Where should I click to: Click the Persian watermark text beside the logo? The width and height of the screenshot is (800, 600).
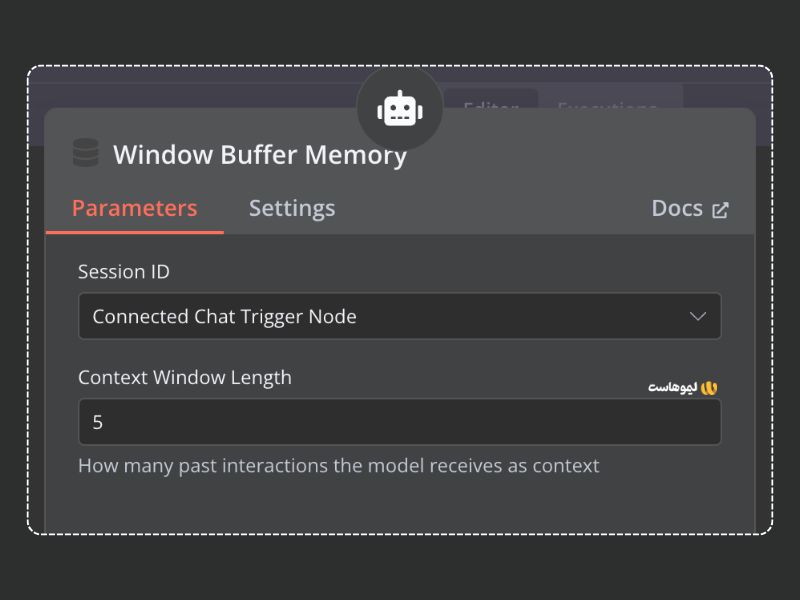point(671,388)
